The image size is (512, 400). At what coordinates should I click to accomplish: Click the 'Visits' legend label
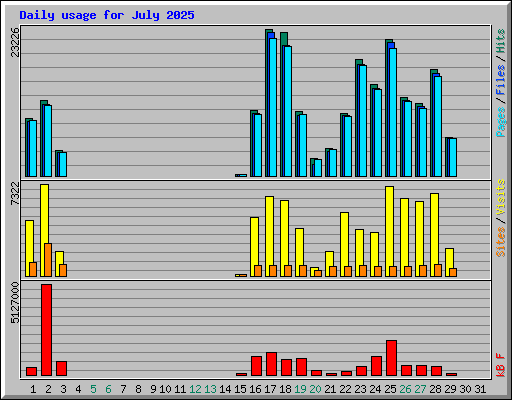[x=501, y=197]
